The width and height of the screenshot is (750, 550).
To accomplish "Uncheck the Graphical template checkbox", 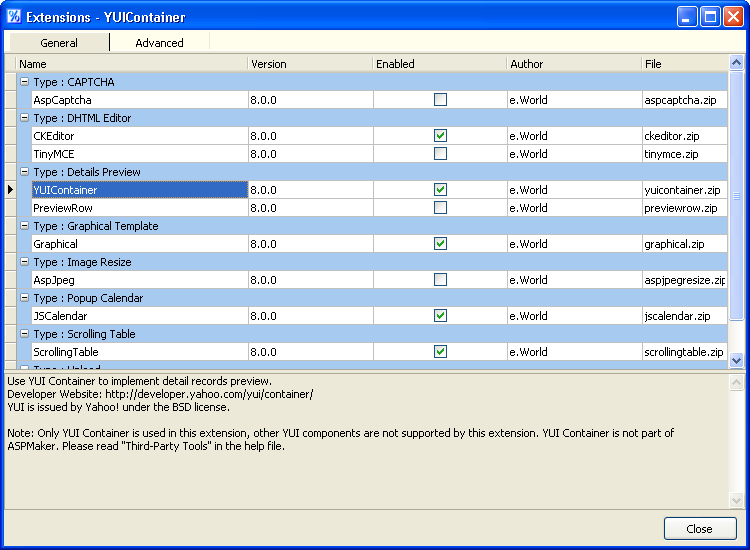I will tap(440, 244).
